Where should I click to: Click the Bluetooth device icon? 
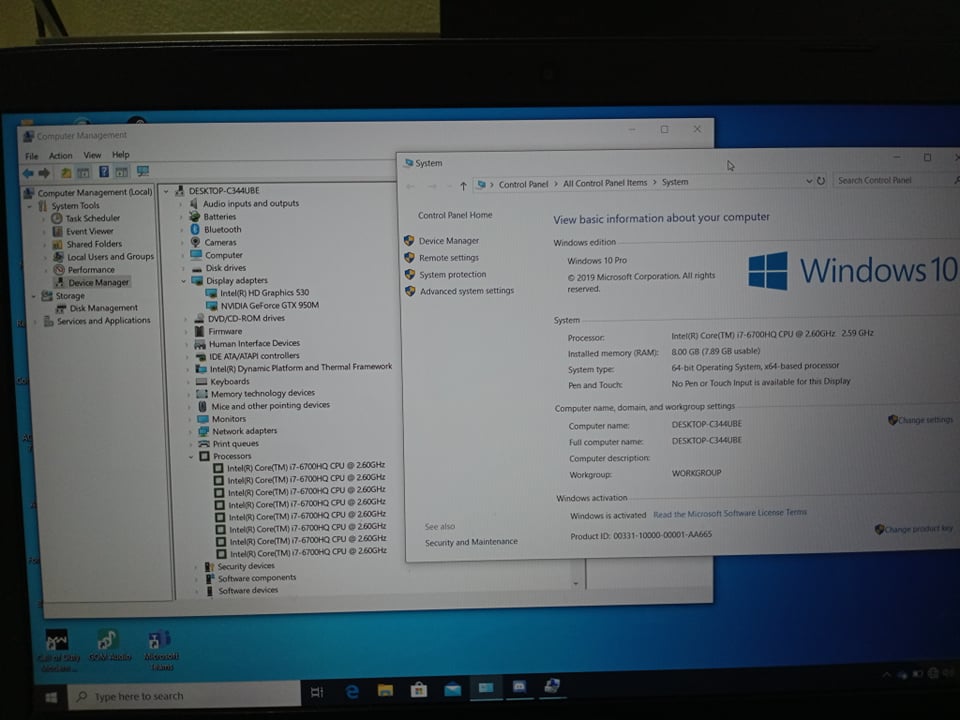pyautogui.click(x=195, y=230)
